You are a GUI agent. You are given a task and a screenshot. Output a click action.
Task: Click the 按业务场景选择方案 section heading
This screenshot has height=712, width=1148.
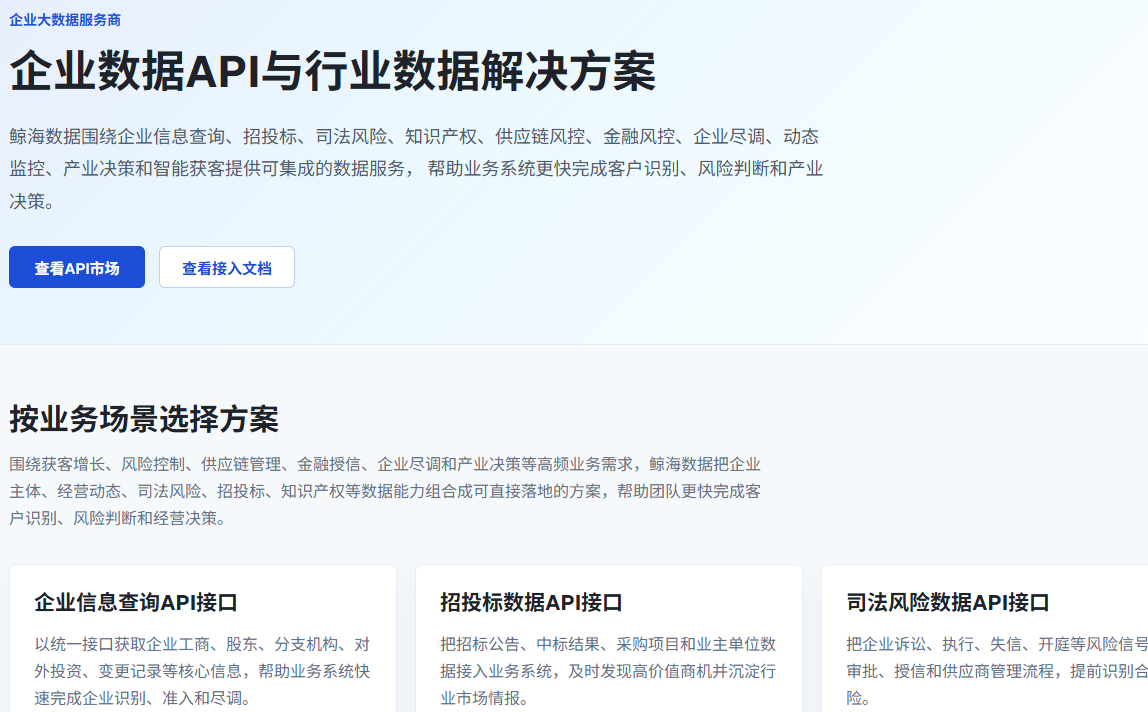pos(144,419)
